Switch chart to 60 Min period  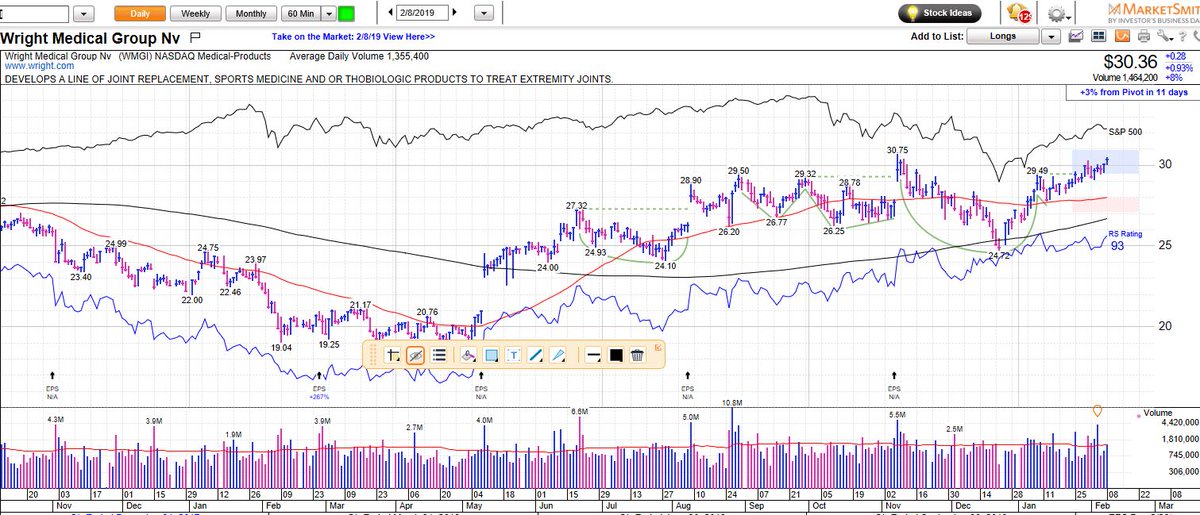coord(300,14)
